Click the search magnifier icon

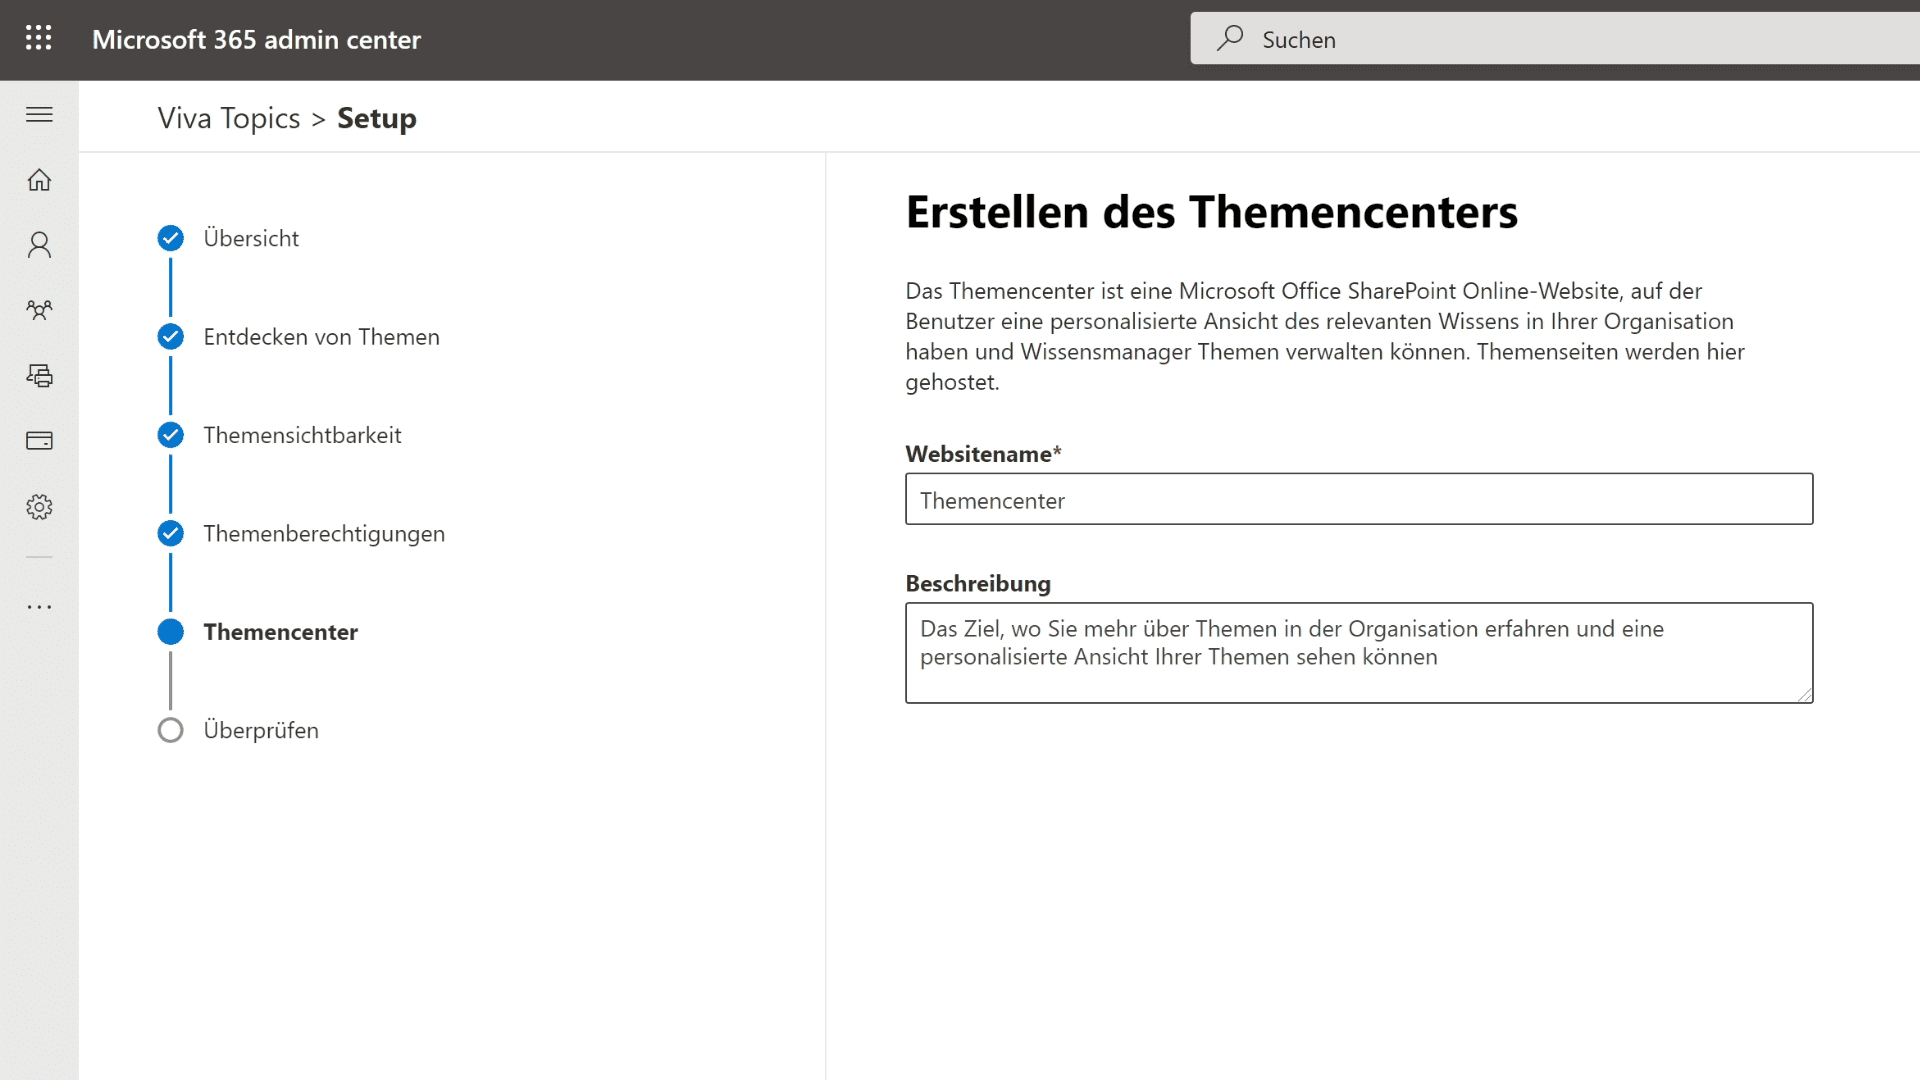1229,38
